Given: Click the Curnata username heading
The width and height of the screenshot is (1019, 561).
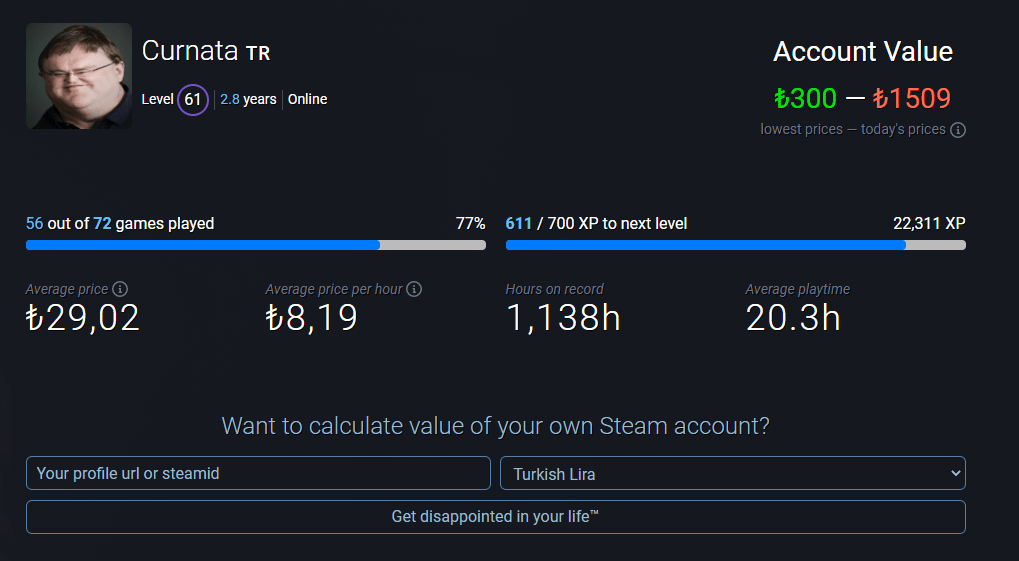Looking at the screenshot, I should pyautogui.click(x=190, y=51).
